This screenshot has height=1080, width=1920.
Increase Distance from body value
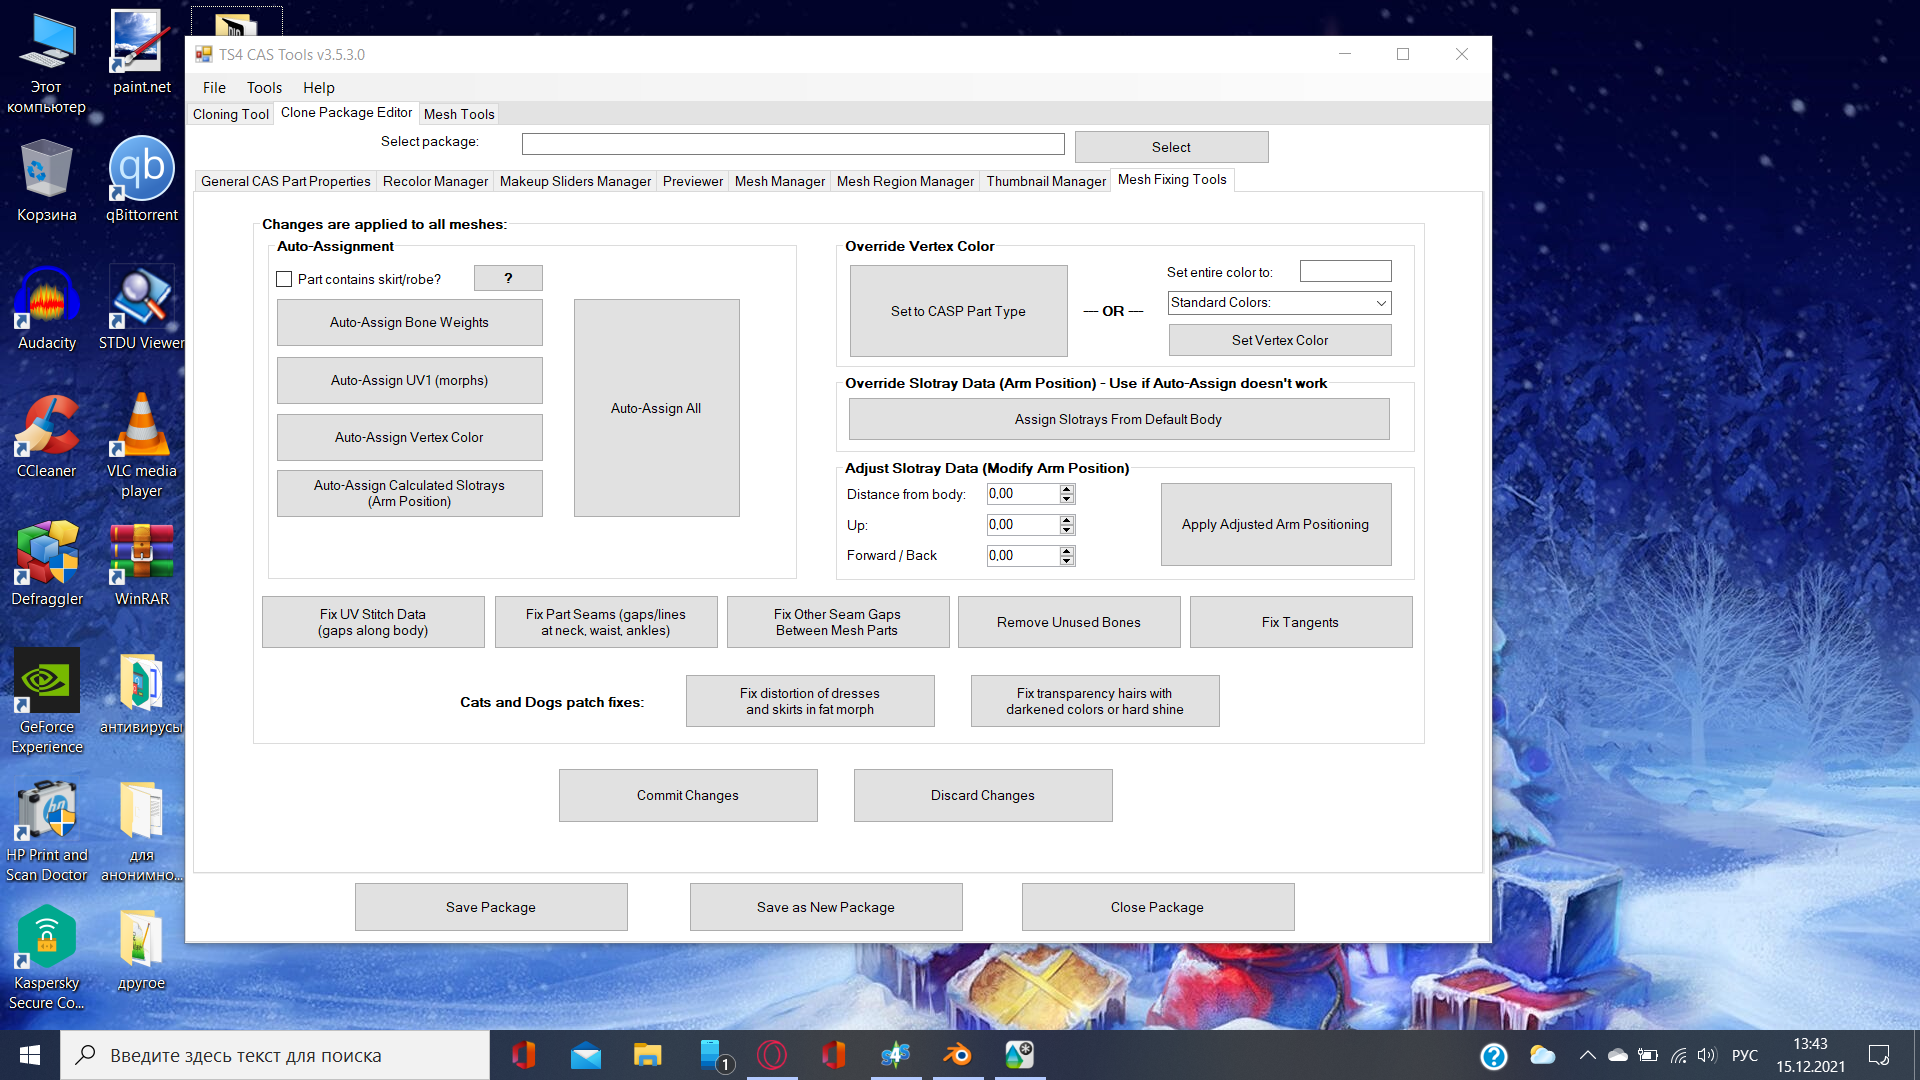(1067, 489)
